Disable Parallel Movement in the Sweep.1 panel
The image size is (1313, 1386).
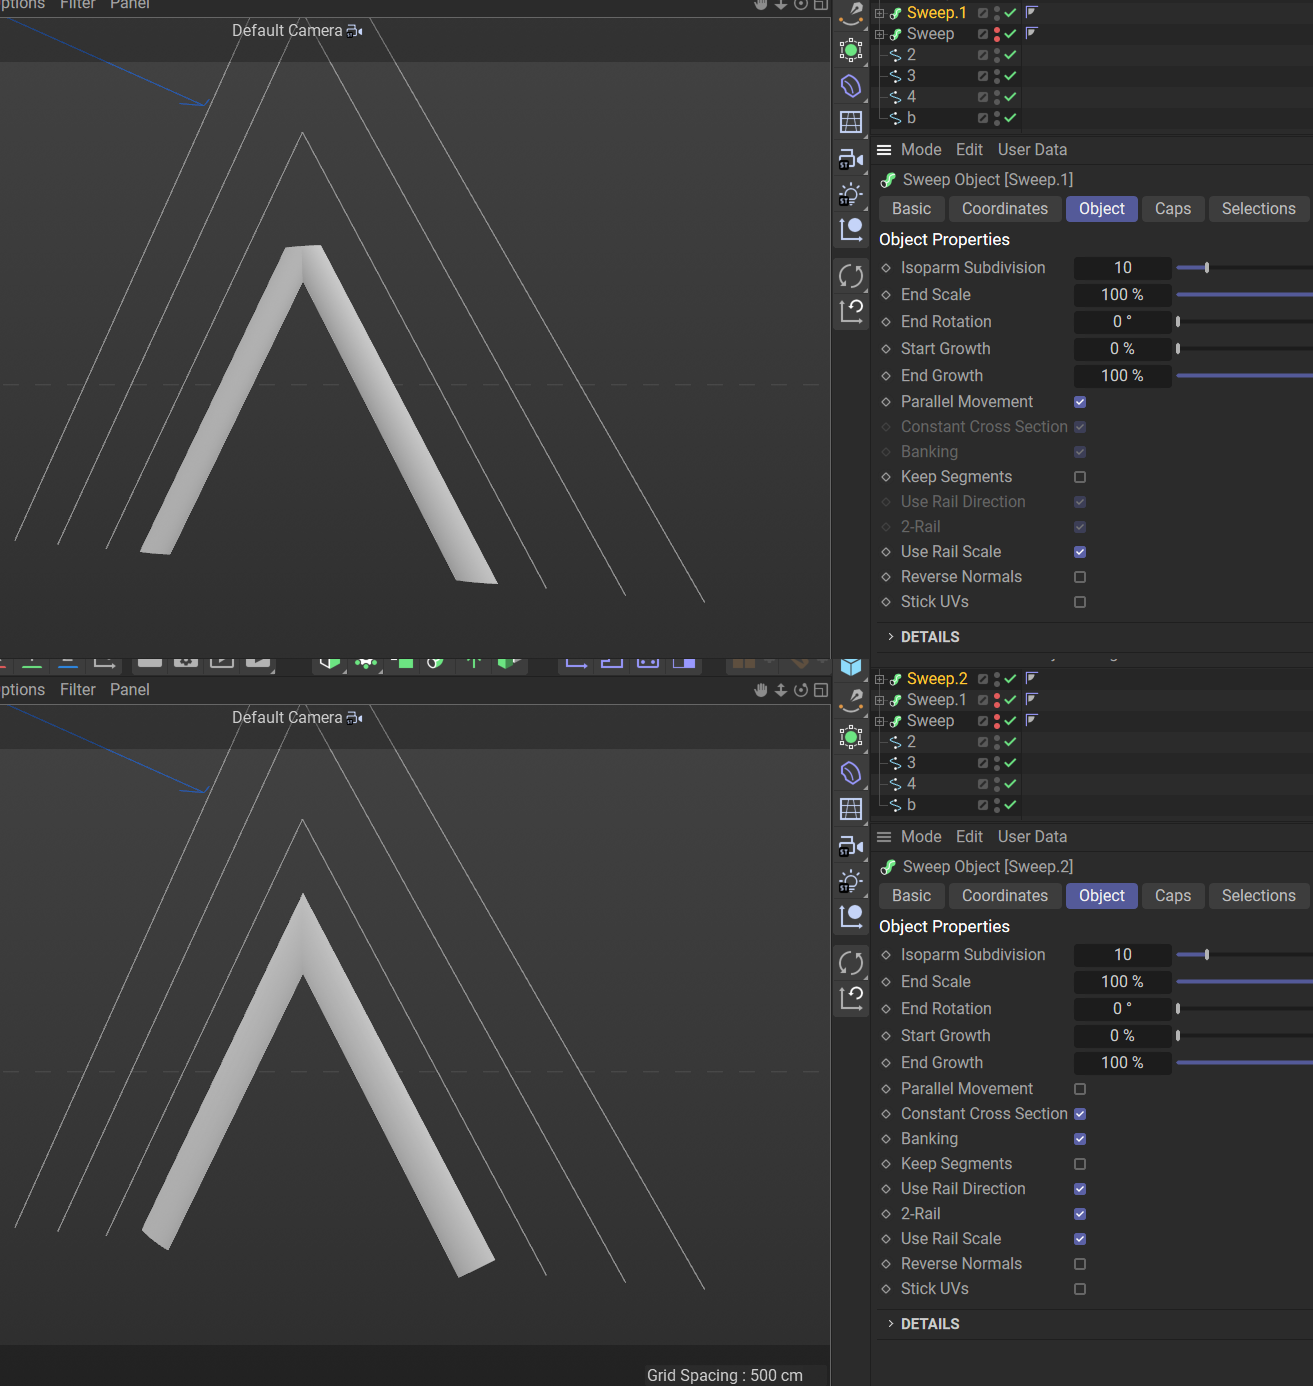coord(1080,402)
